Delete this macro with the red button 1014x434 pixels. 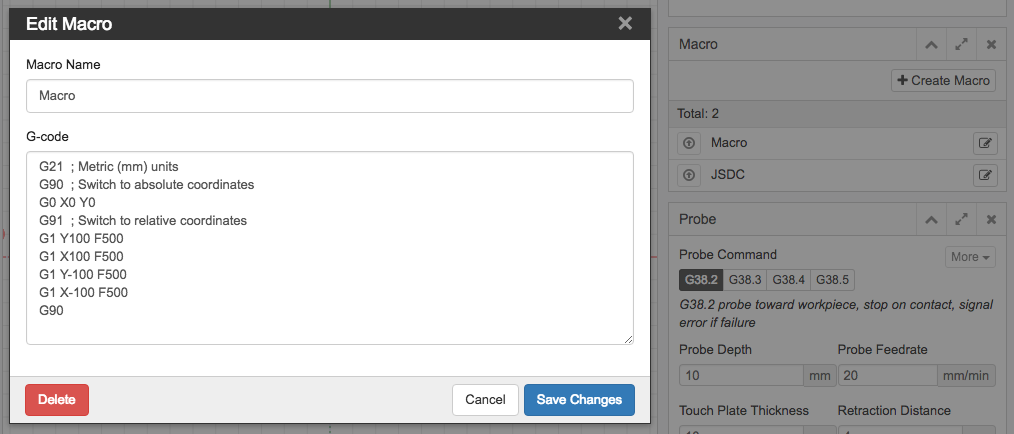[57, 400]
